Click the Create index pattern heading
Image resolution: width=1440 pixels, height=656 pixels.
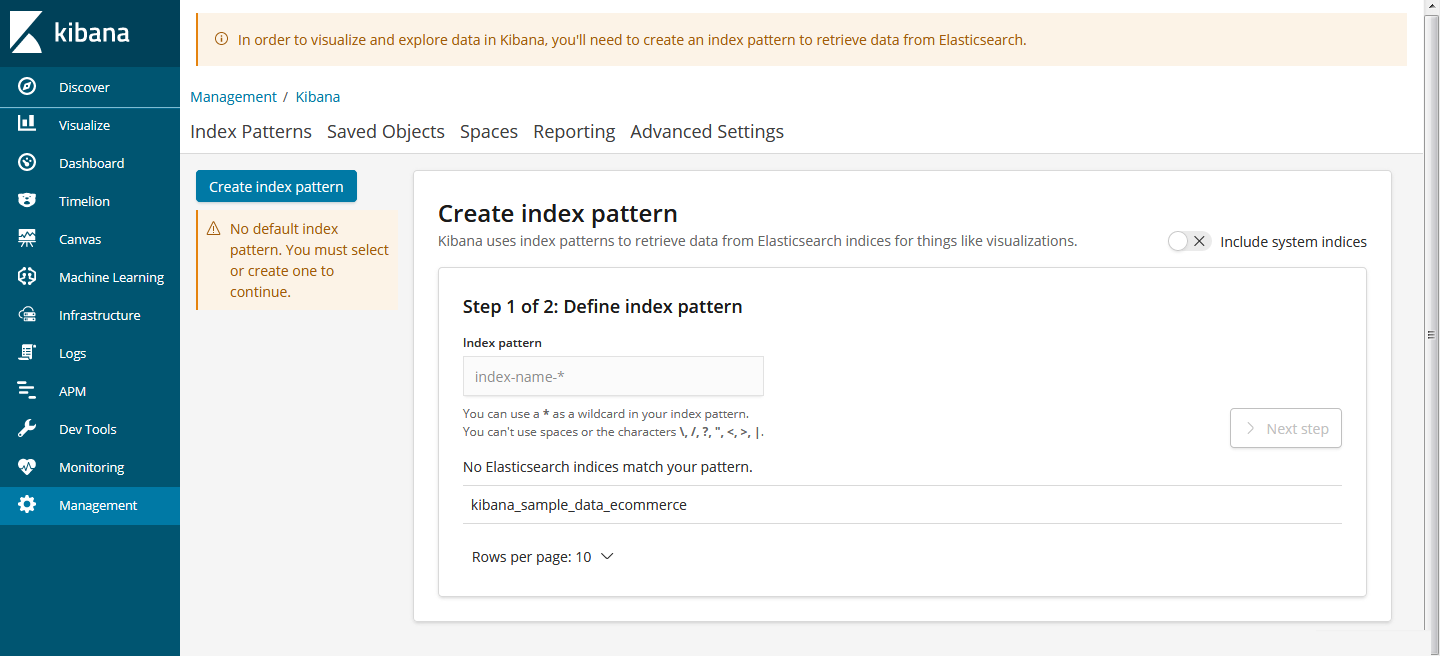(x=558, y=213)
